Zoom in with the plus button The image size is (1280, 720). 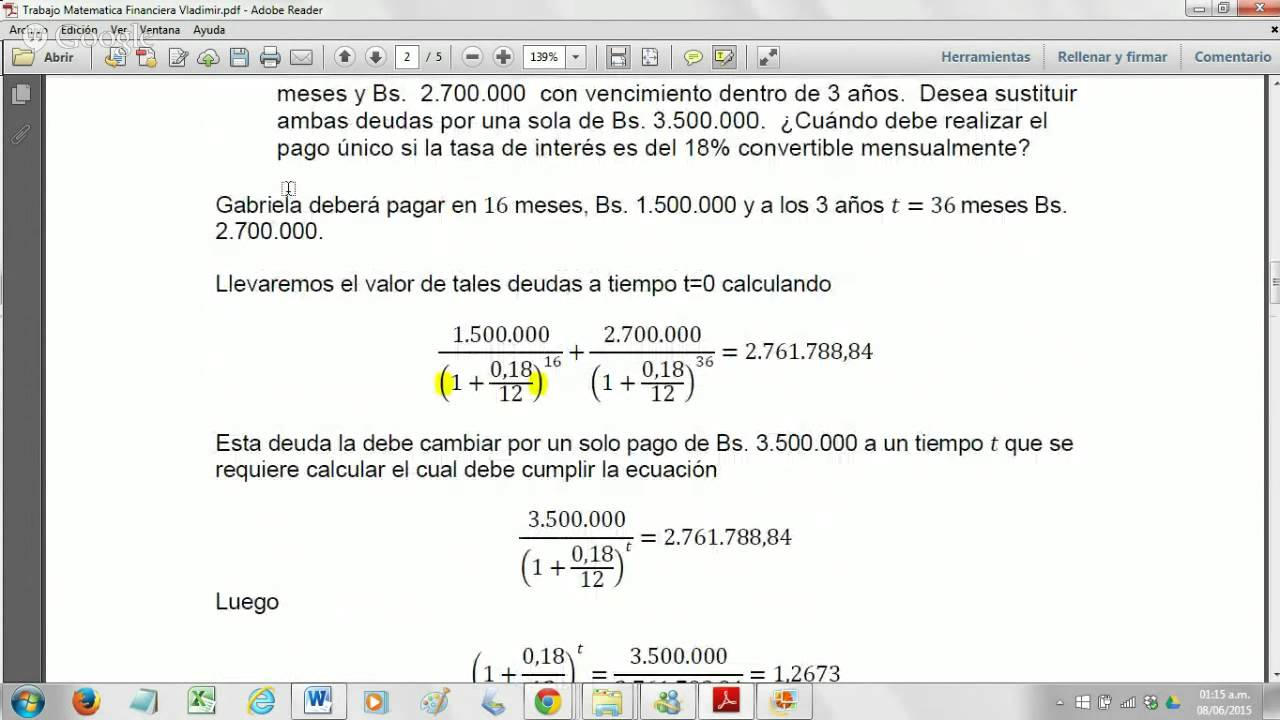[503, 57]
